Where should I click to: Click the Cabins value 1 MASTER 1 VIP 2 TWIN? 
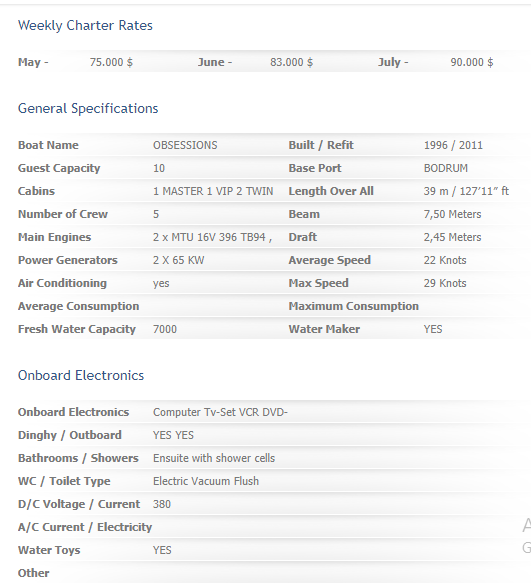213,191
